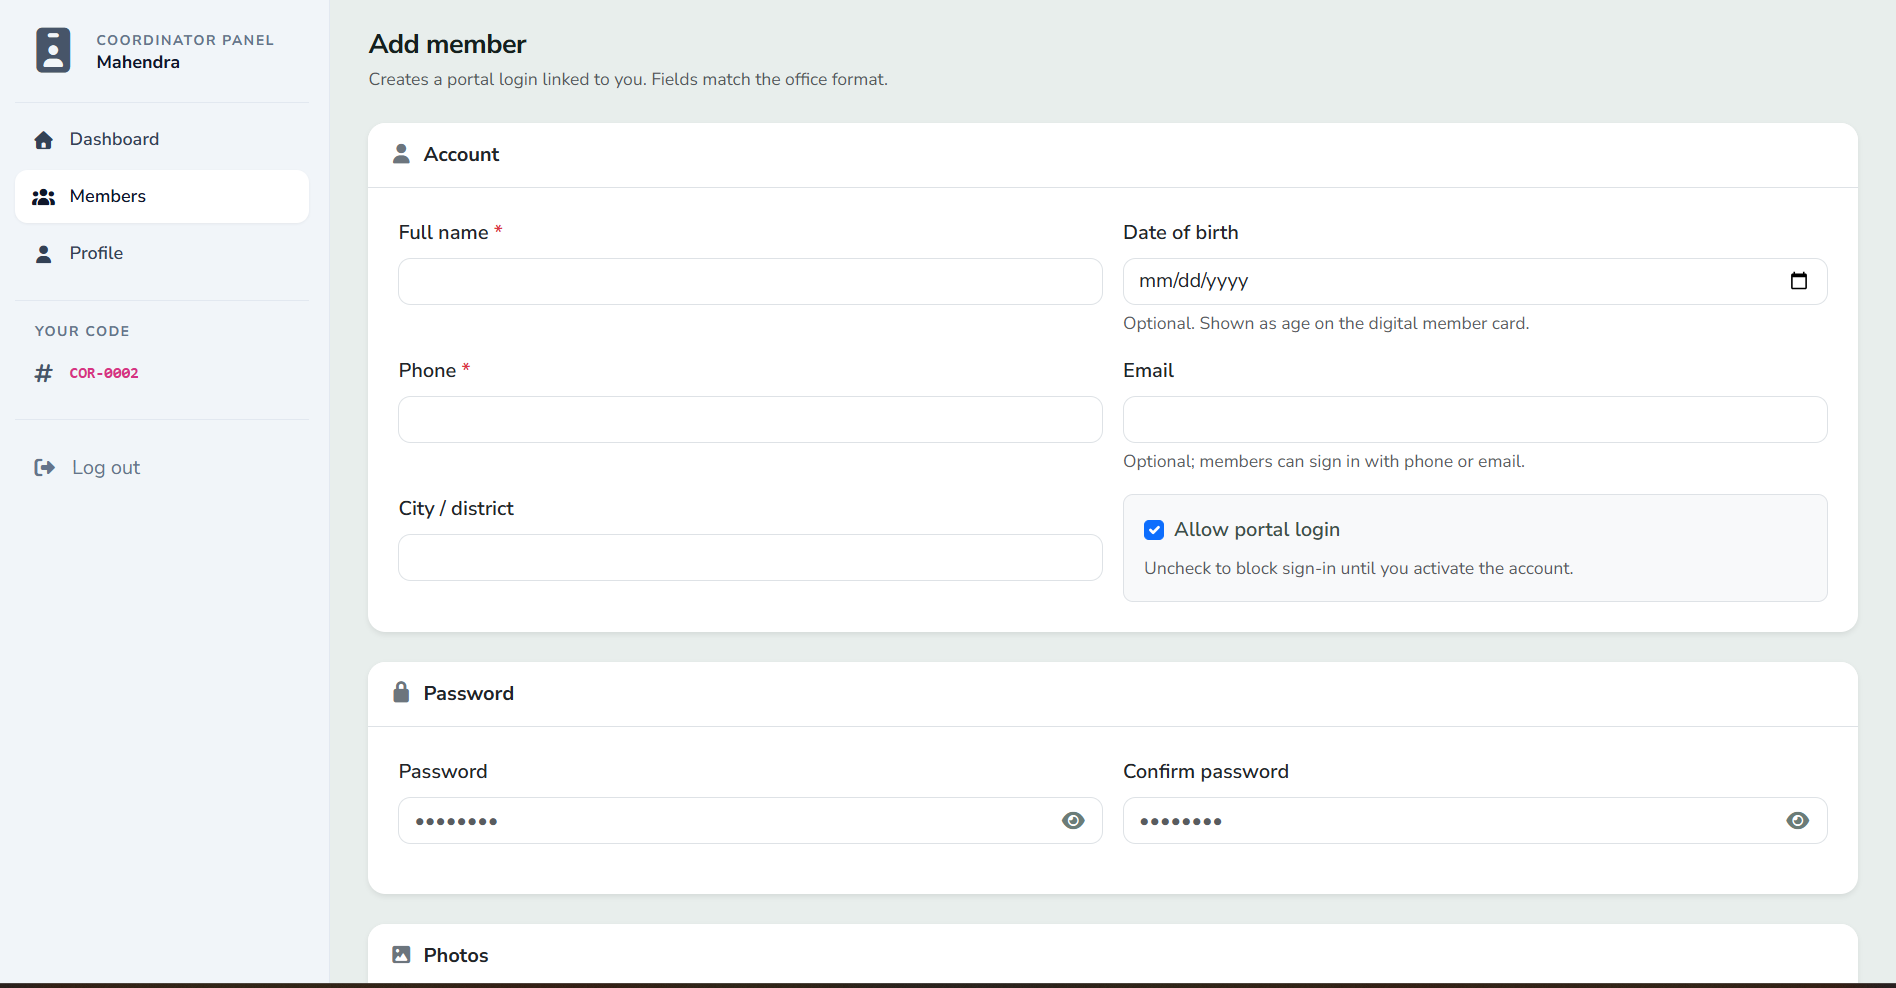Click the coordinator avatar badge icon
This screenshot has height=988, width=1896.
coord(52,49)
